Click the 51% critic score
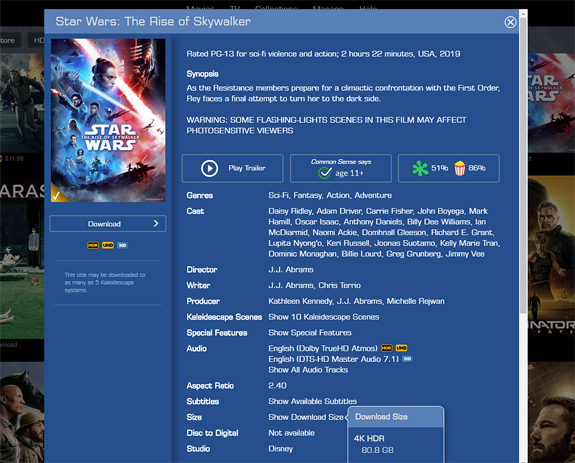The height and width of the screenshot is (463, 575). pyautogui.click(x=439, y=168)
